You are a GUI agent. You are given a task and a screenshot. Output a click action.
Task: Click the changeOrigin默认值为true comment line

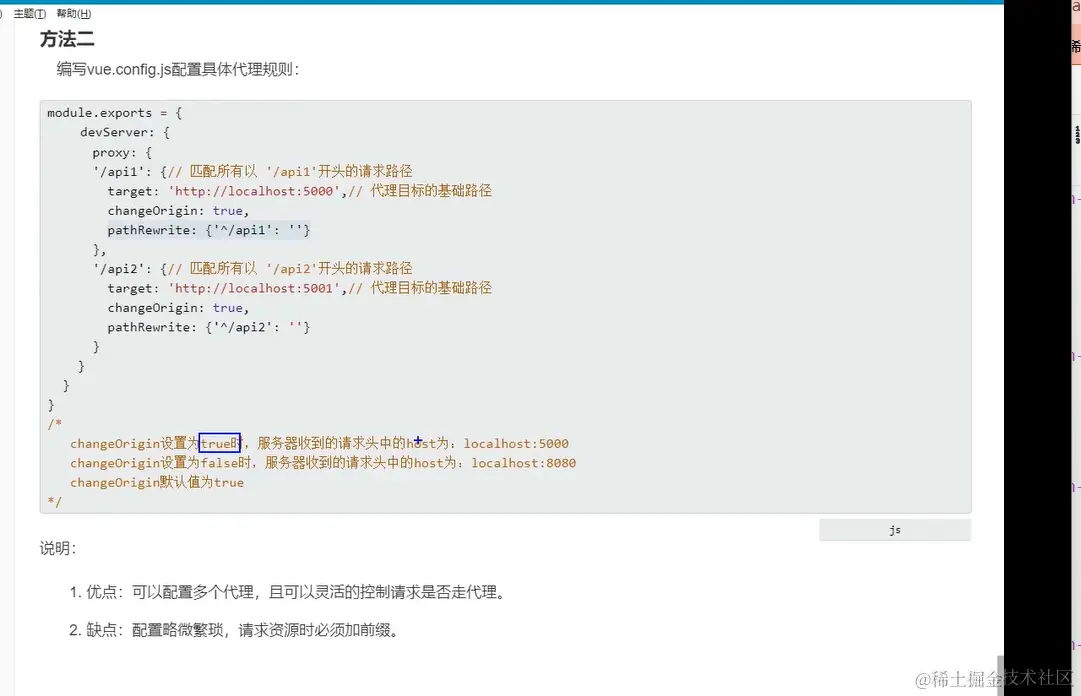pos(156,482)
